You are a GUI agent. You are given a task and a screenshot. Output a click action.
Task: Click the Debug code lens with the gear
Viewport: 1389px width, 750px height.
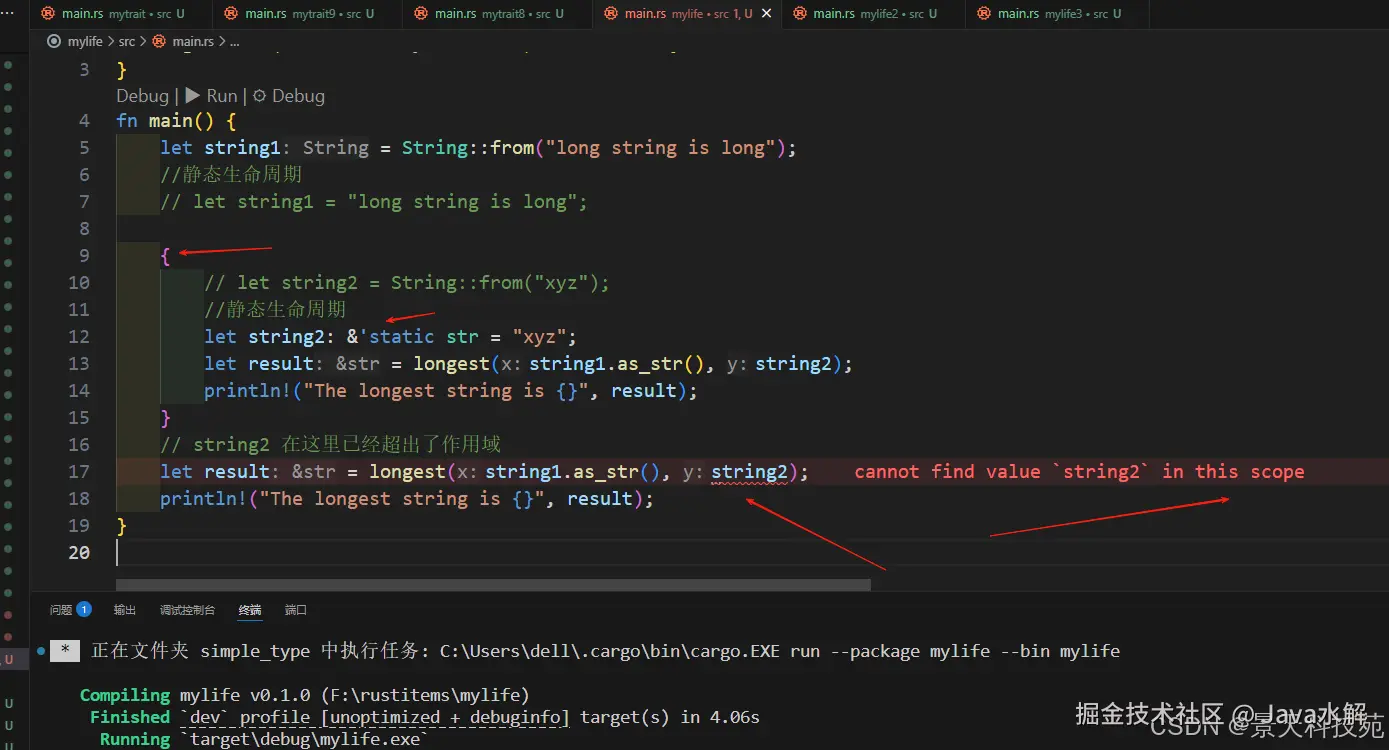pos(288,96)
